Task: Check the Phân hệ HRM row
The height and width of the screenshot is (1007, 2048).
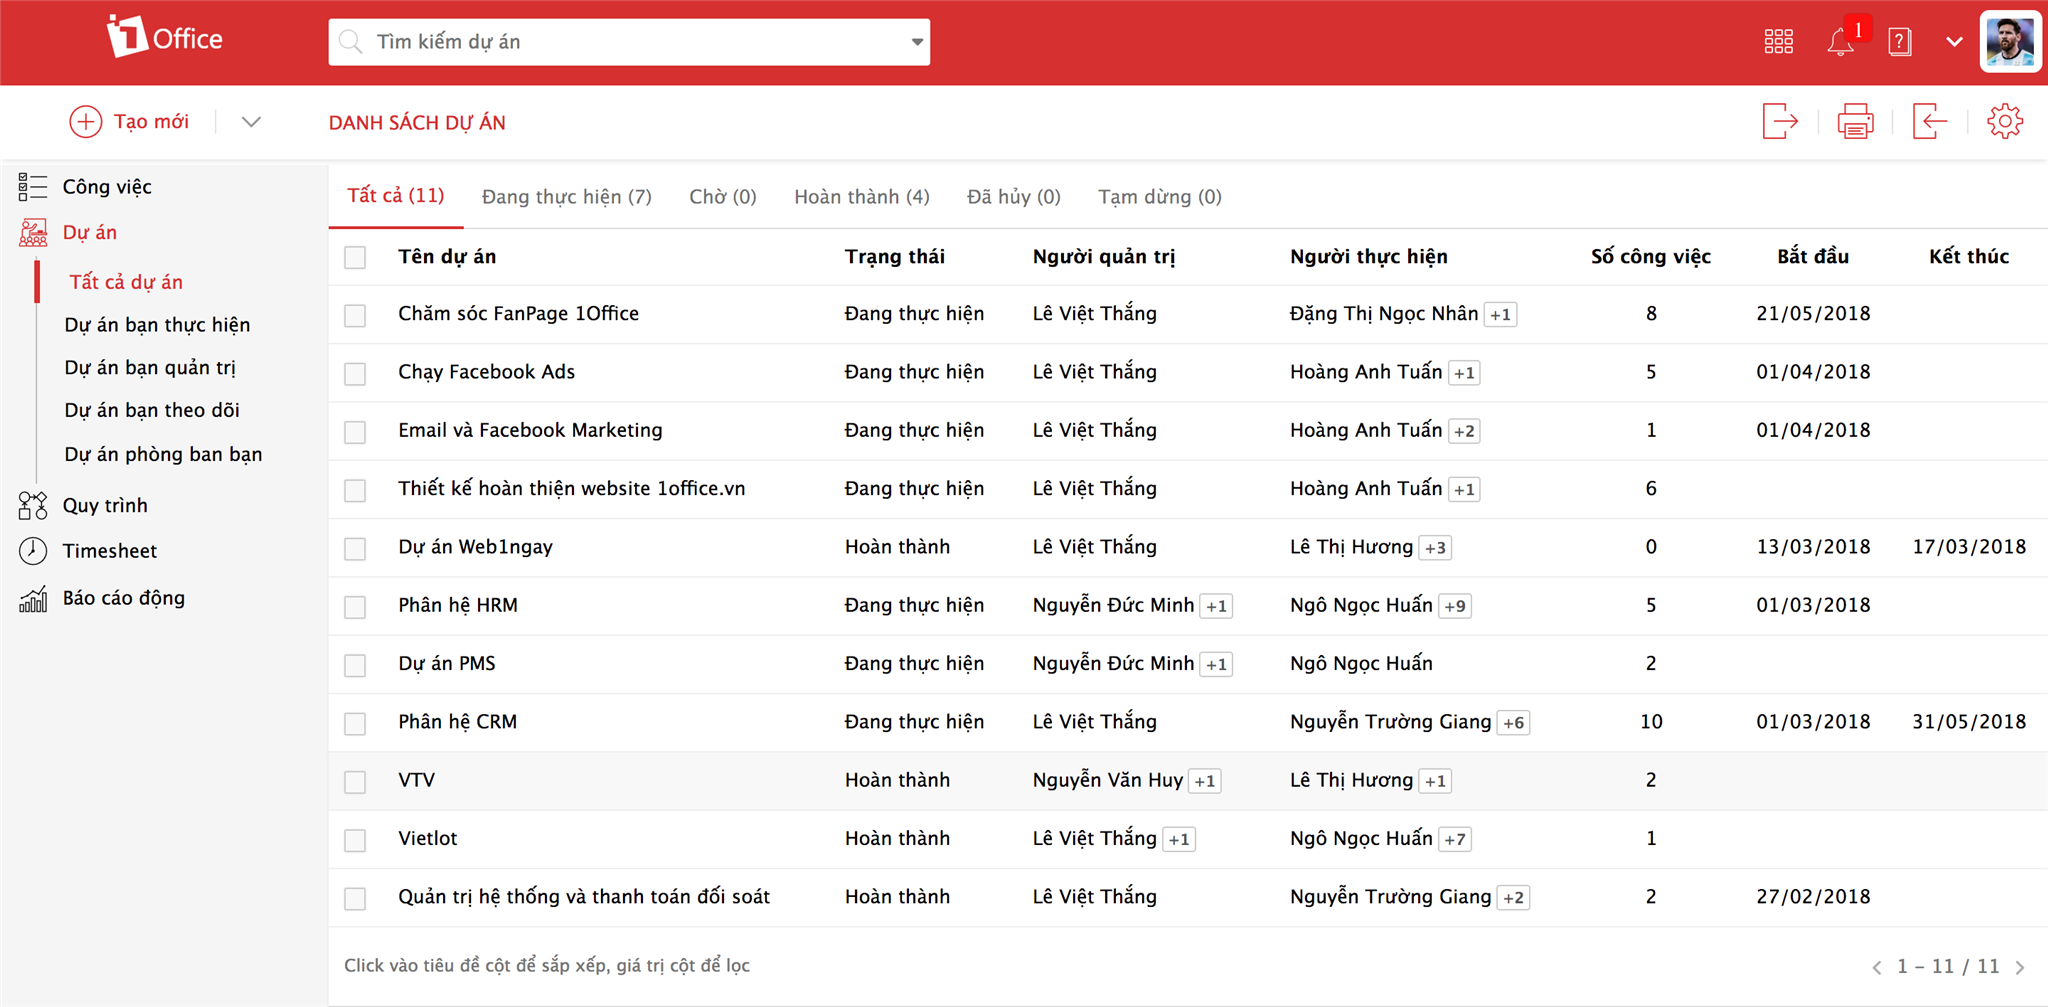Action: pos(355,607)
